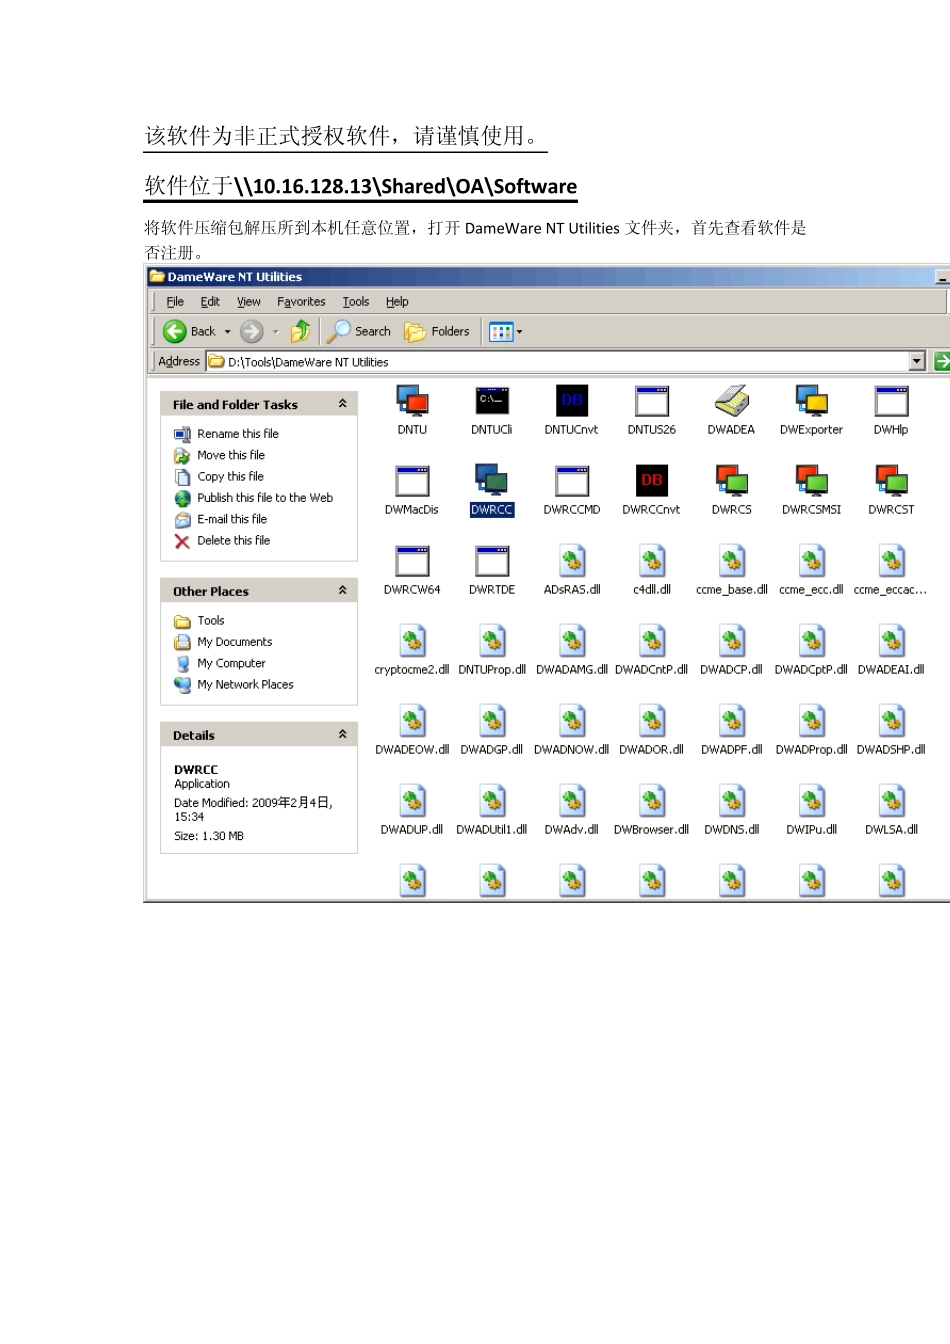Image resolution: width=950 pixels, height=1344 pixels.
Task: Open the DNTU application icon
Action: coord(412,402)
